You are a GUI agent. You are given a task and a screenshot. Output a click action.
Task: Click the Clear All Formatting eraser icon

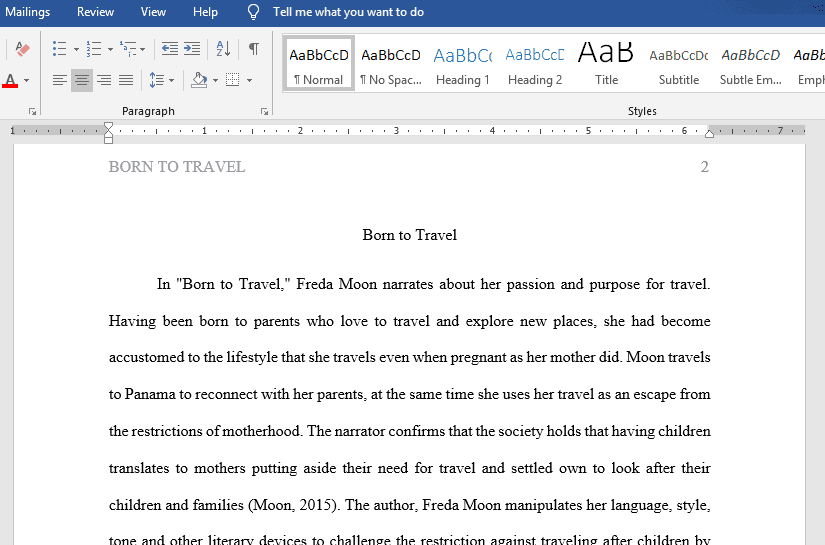click(22, 49)
